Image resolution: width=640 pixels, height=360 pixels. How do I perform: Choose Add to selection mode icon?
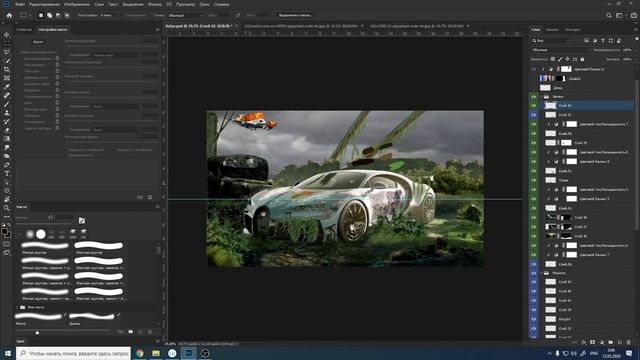pos(49,15)
